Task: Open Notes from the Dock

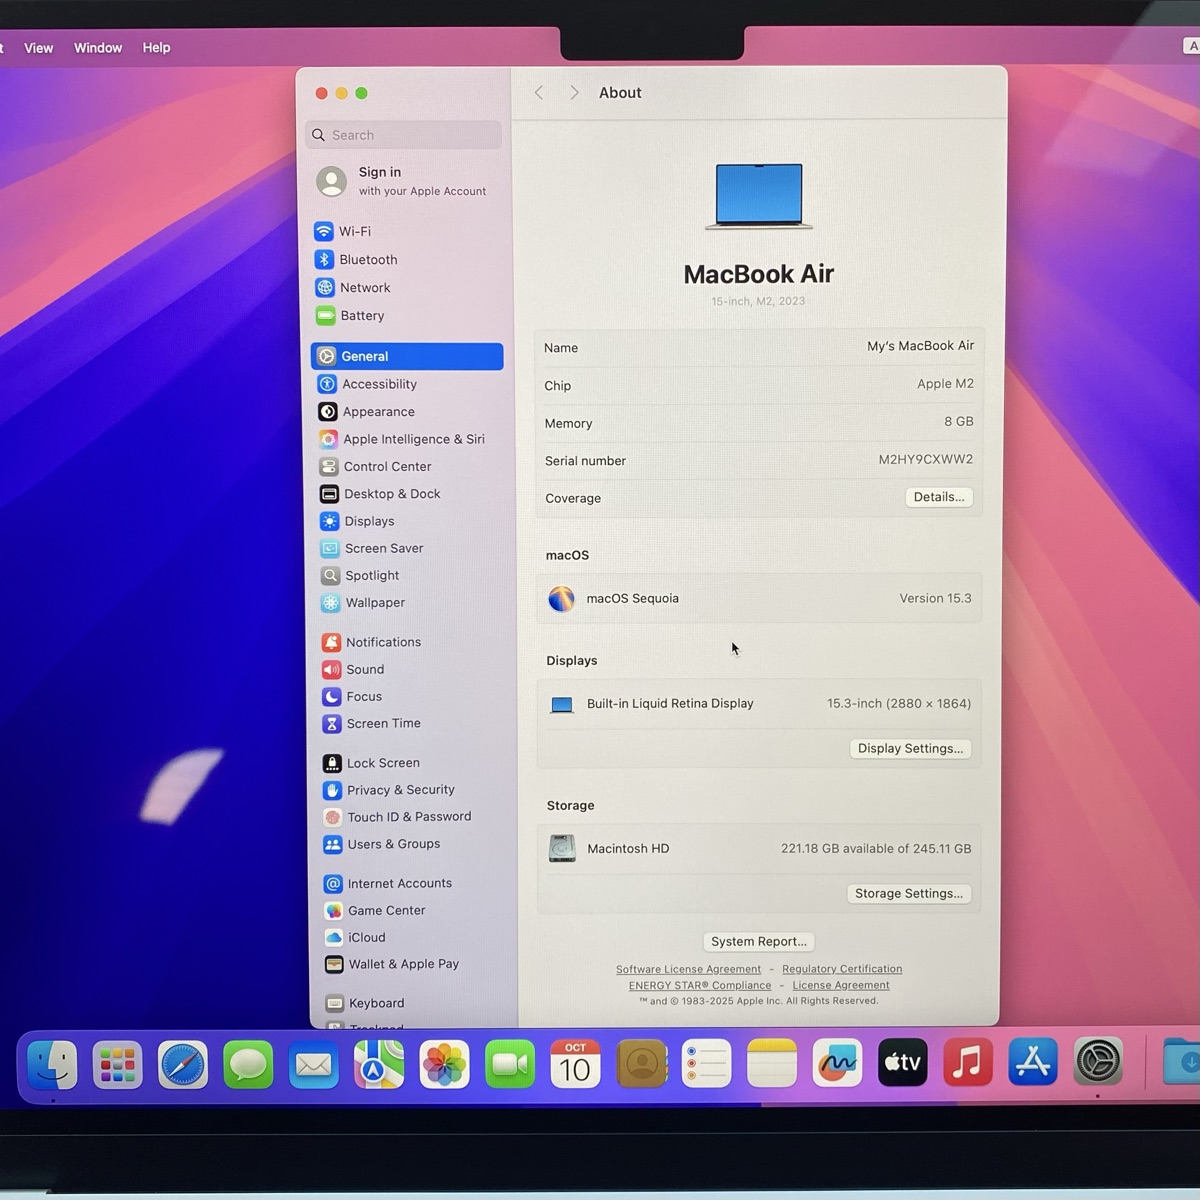Action: click(x=772, y=1063)
